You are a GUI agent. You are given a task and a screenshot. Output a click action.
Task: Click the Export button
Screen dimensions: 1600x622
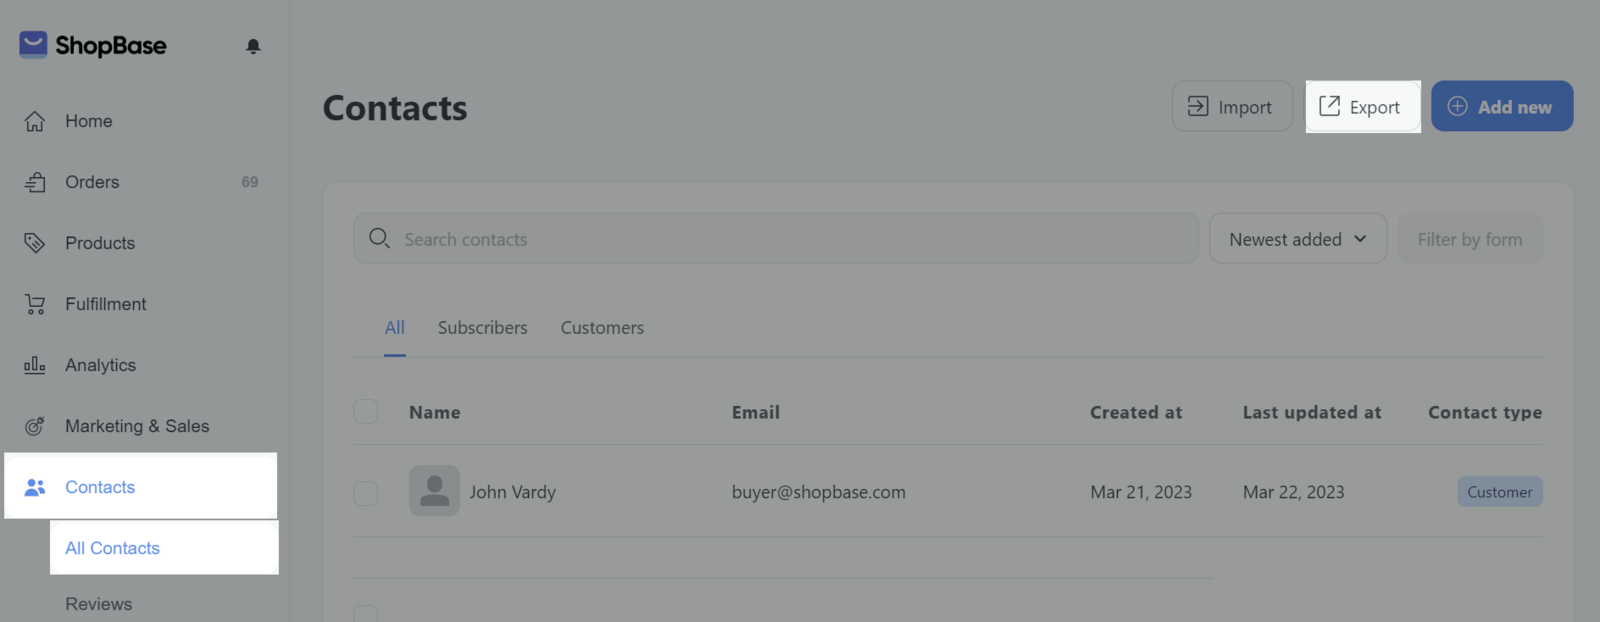1363,106
